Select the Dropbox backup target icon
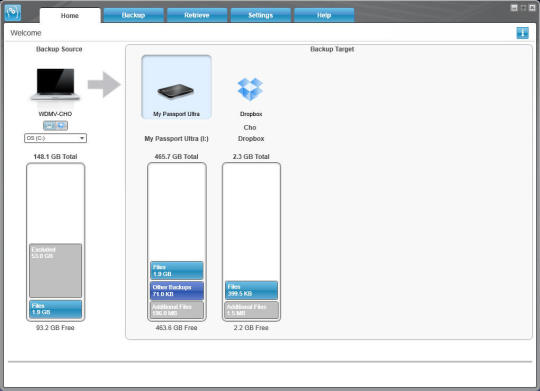This screenshot has width=540, height=391. point(250,89)
